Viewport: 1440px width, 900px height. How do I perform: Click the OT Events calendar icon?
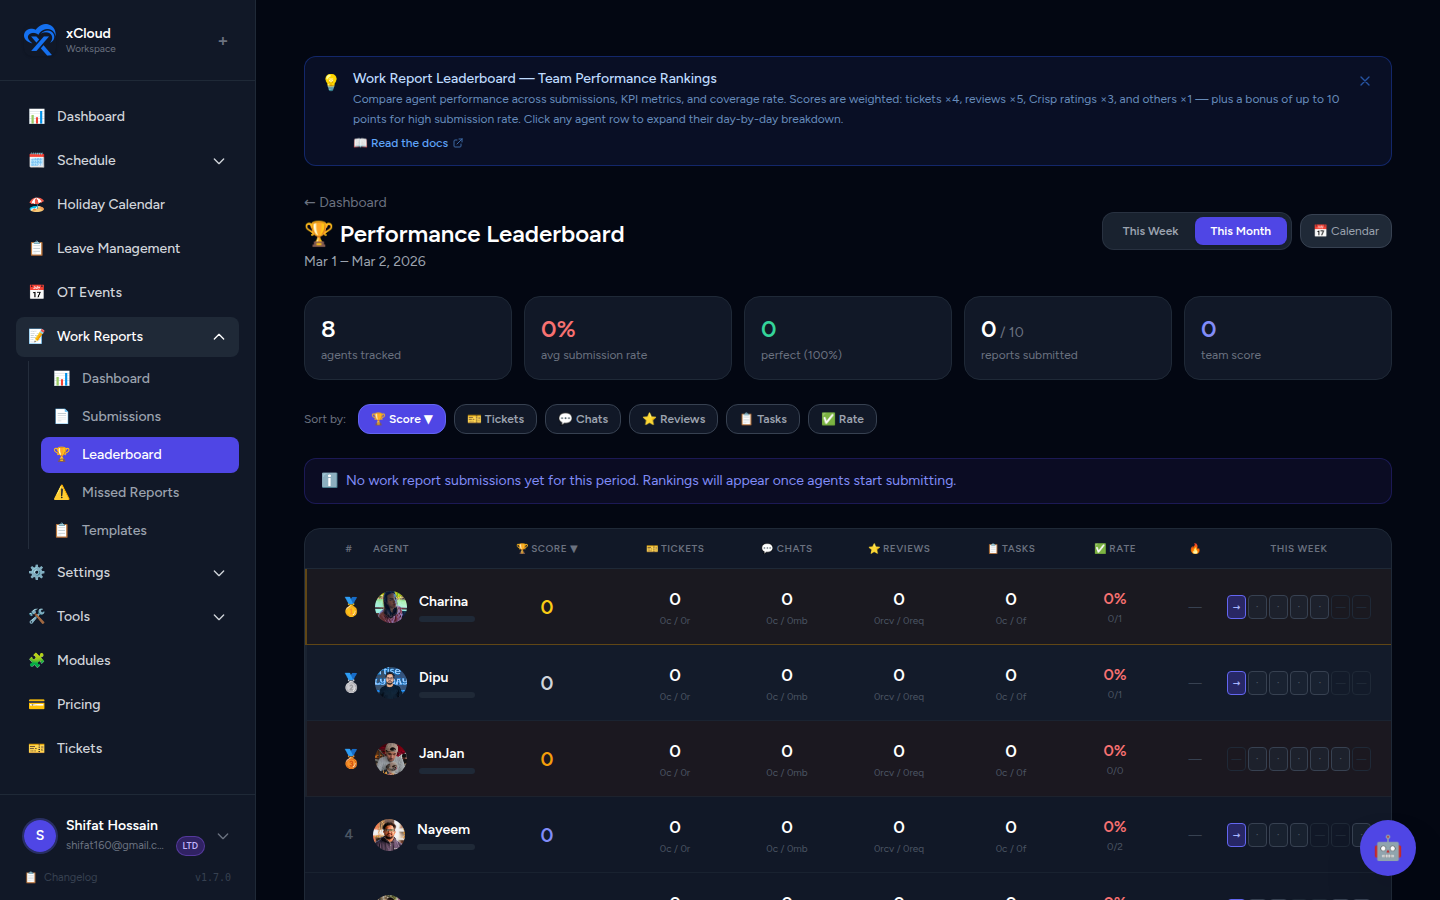[35, 292]
